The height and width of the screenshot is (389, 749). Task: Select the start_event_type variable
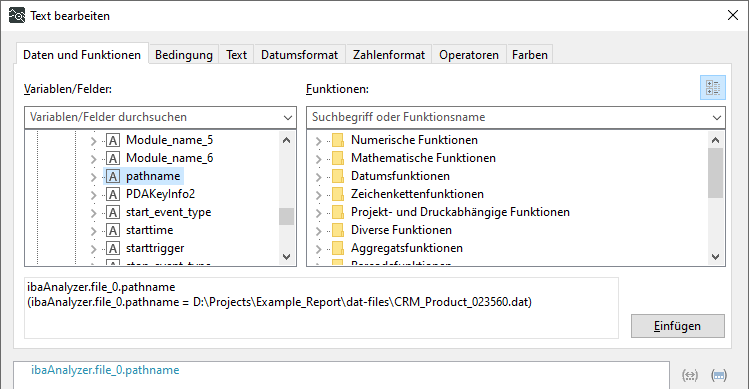pyautogui.click(x=169, y=212)
